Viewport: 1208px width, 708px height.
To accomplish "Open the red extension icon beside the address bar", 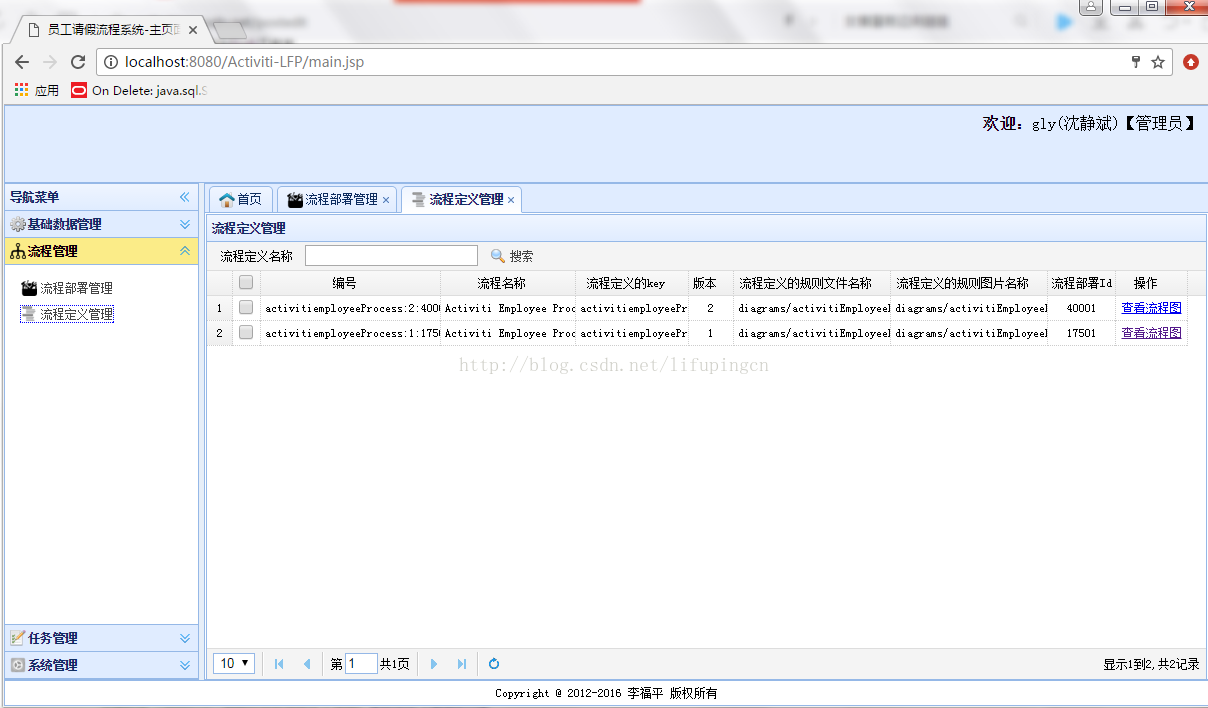I will [1191, 62].
